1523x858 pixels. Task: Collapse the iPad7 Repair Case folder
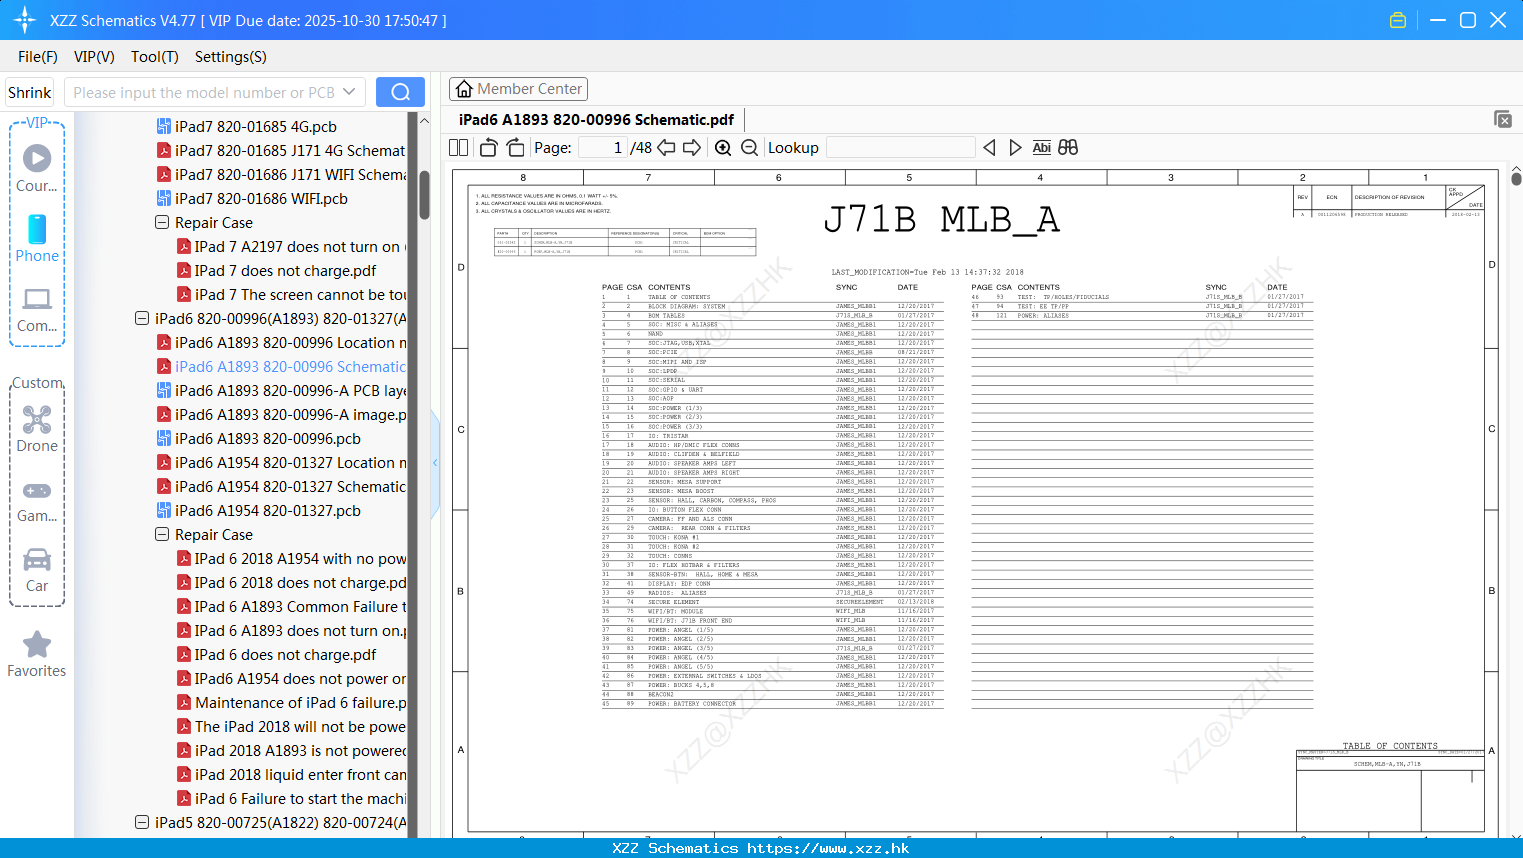click(x=162, y=222)
